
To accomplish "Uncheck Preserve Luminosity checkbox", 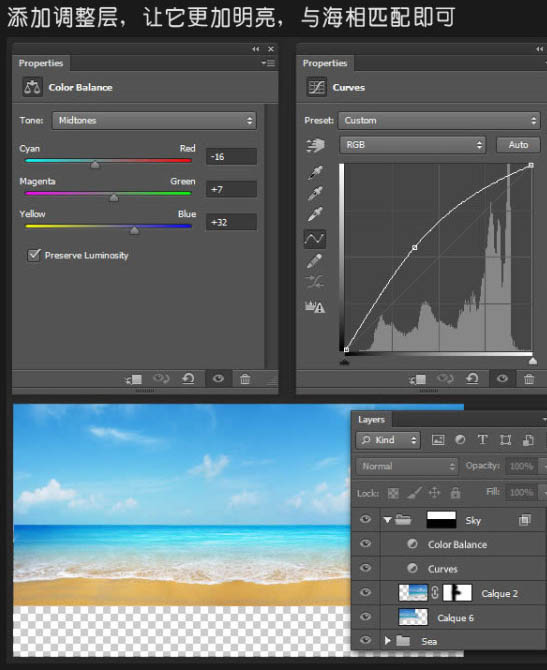I will coord(34,255).
